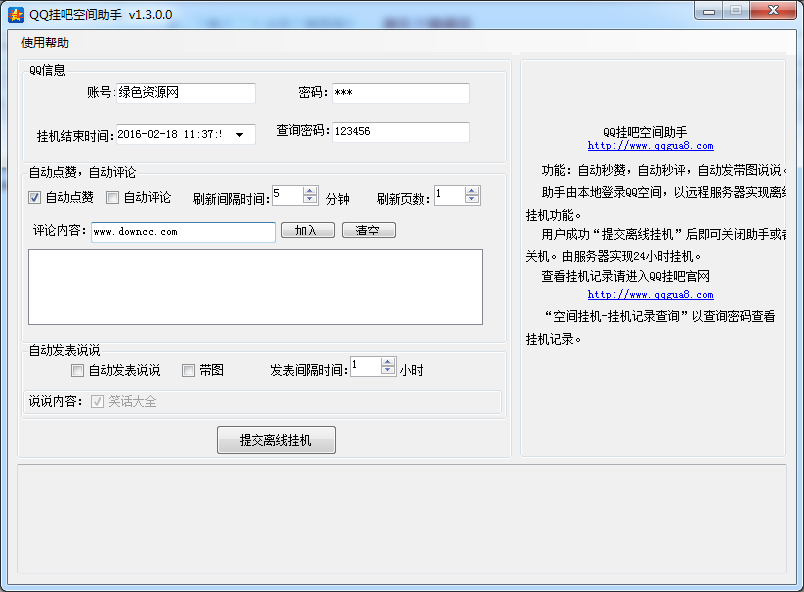The height and width of the screenshot is (592, 804).
Task: Click the 提交离线挂机 button
Action: (276, 440)
